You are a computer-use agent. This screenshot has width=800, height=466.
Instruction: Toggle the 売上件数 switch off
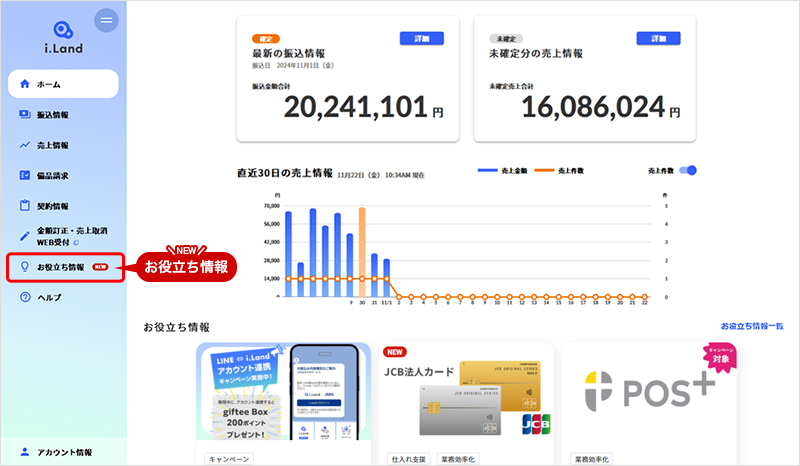coord(688,170)
